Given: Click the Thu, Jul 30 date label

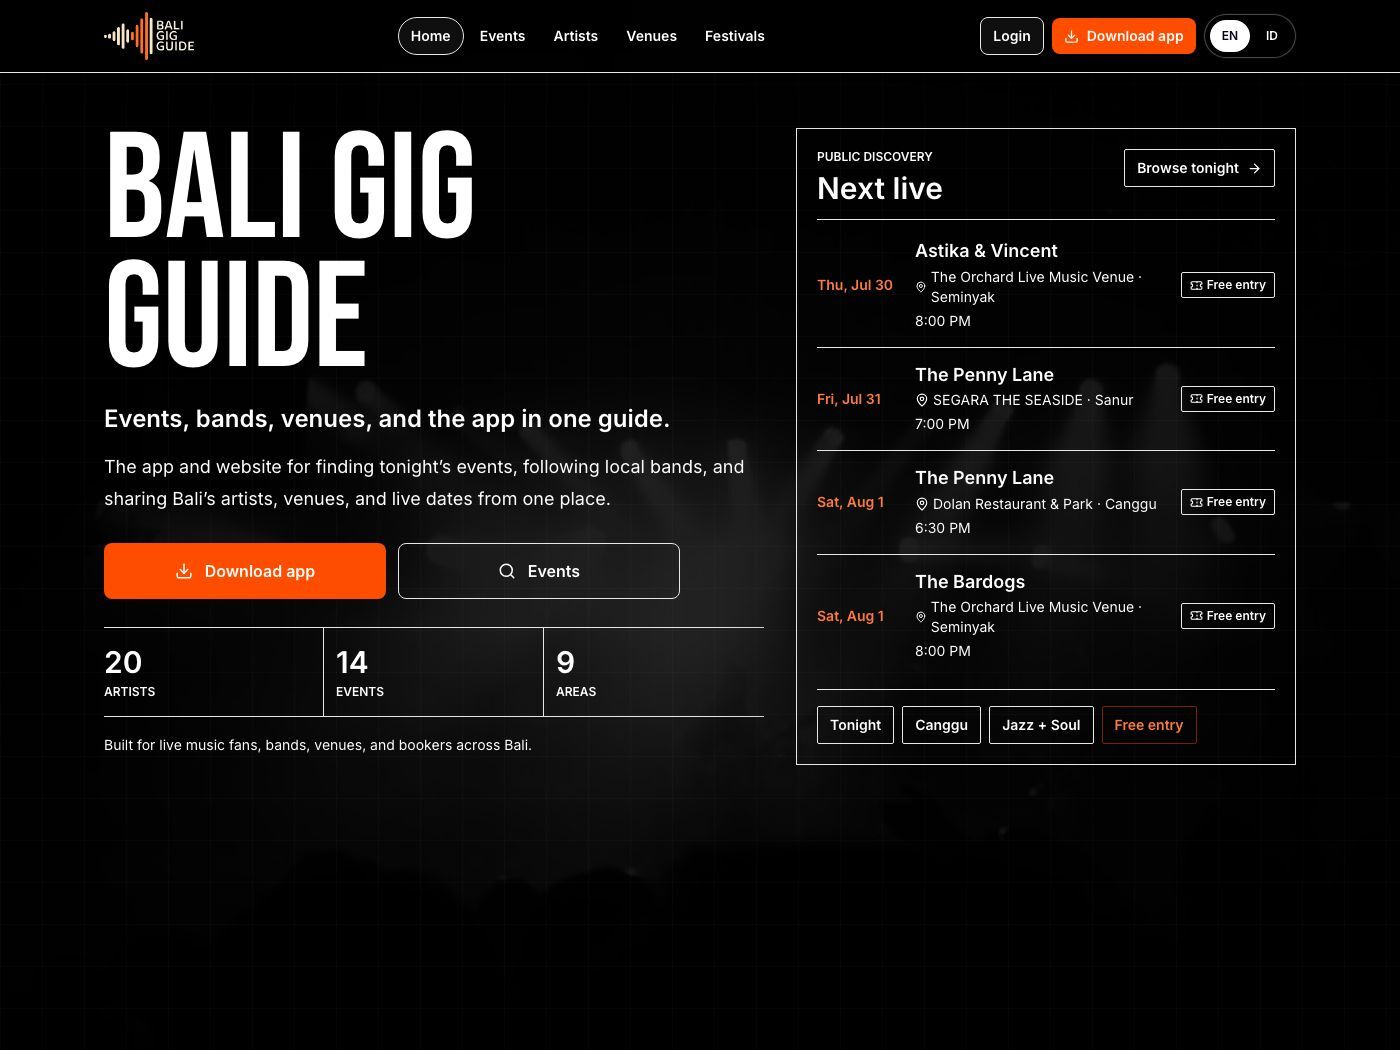Looking at the screenshot, I should [x=855, y=285].
